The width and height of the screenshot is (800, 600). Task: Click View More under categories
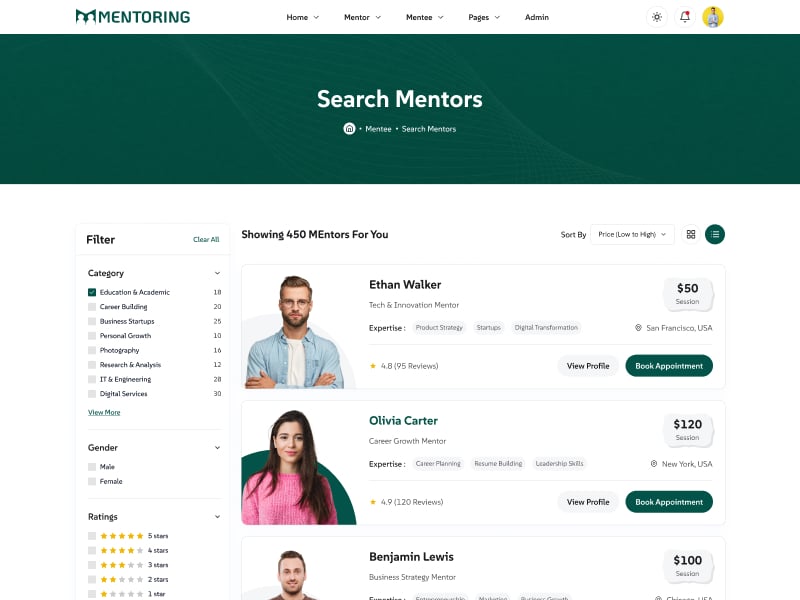[x=104, y=412]
